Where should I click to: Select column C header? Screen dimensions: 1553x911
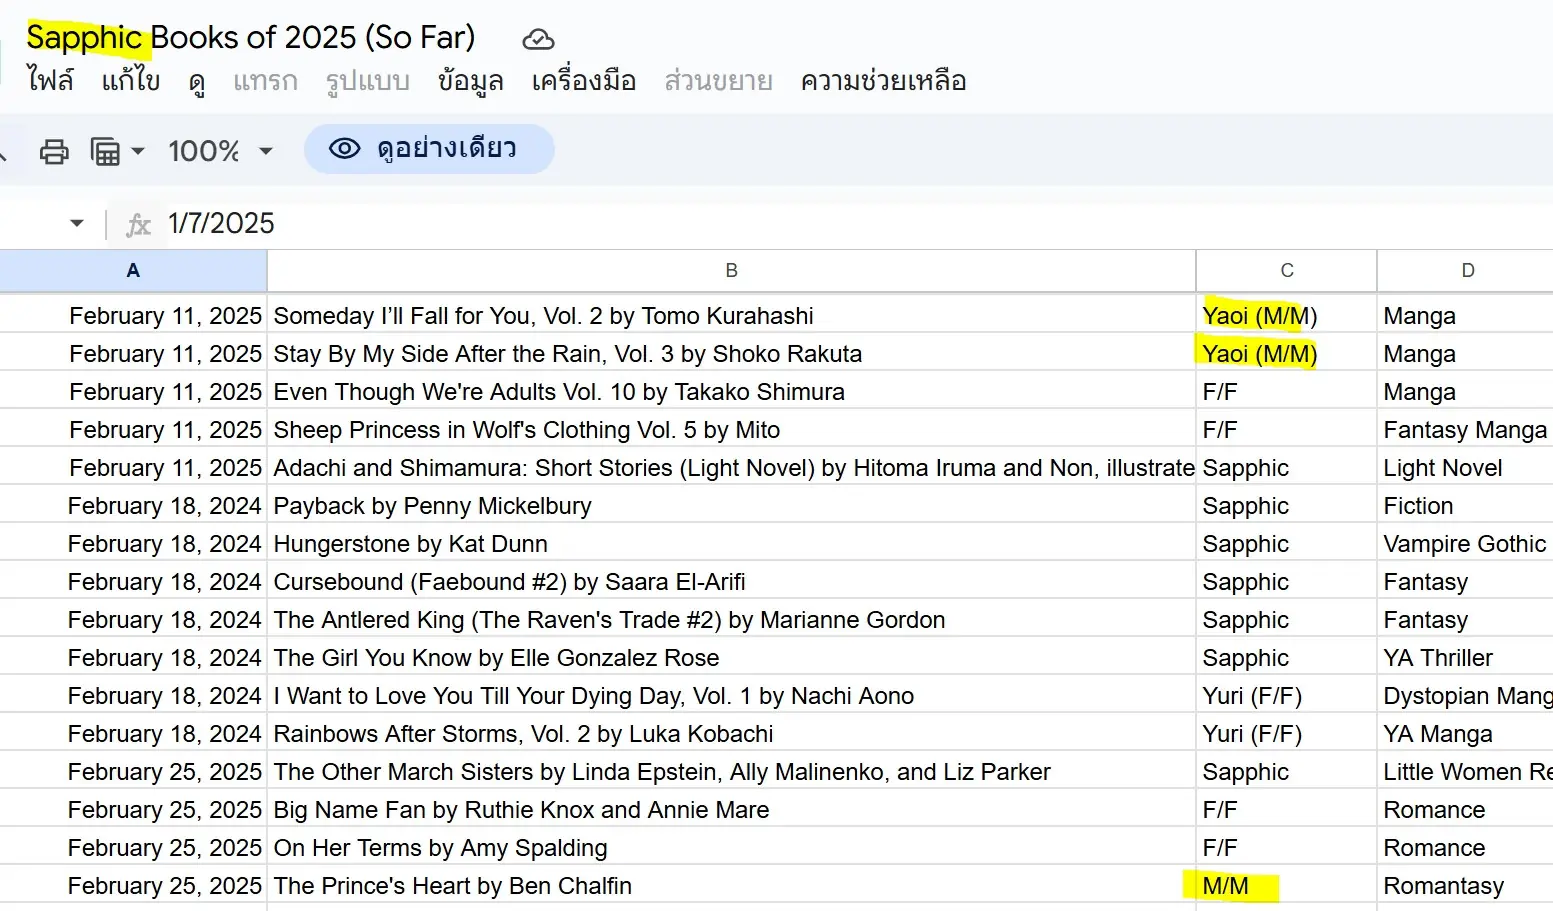(1286, 270)
